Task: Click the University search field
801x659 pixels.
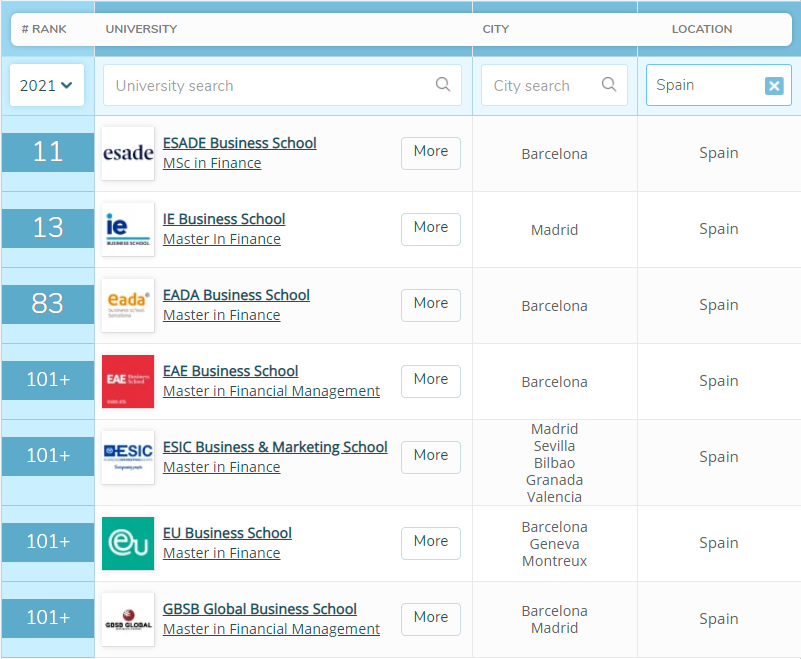Action: click(x=282, y=85)
